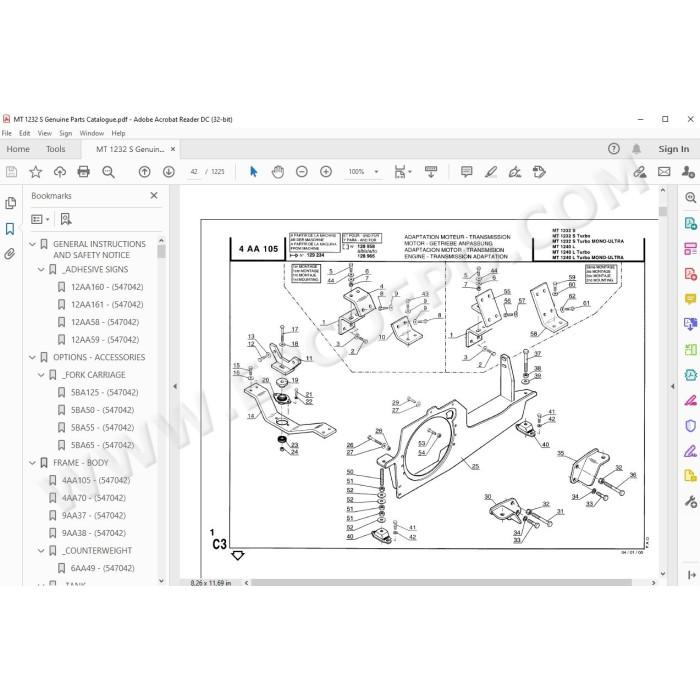Open the attachments paperclip panel
This screenshot has height=700, width=700.
tap(10, 254)
